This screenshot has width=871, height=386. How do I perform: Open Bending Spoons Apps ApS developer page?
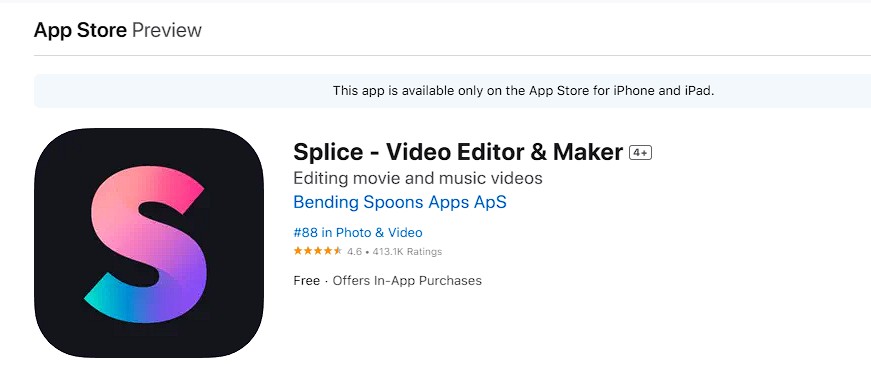click(x=400, y=202)
